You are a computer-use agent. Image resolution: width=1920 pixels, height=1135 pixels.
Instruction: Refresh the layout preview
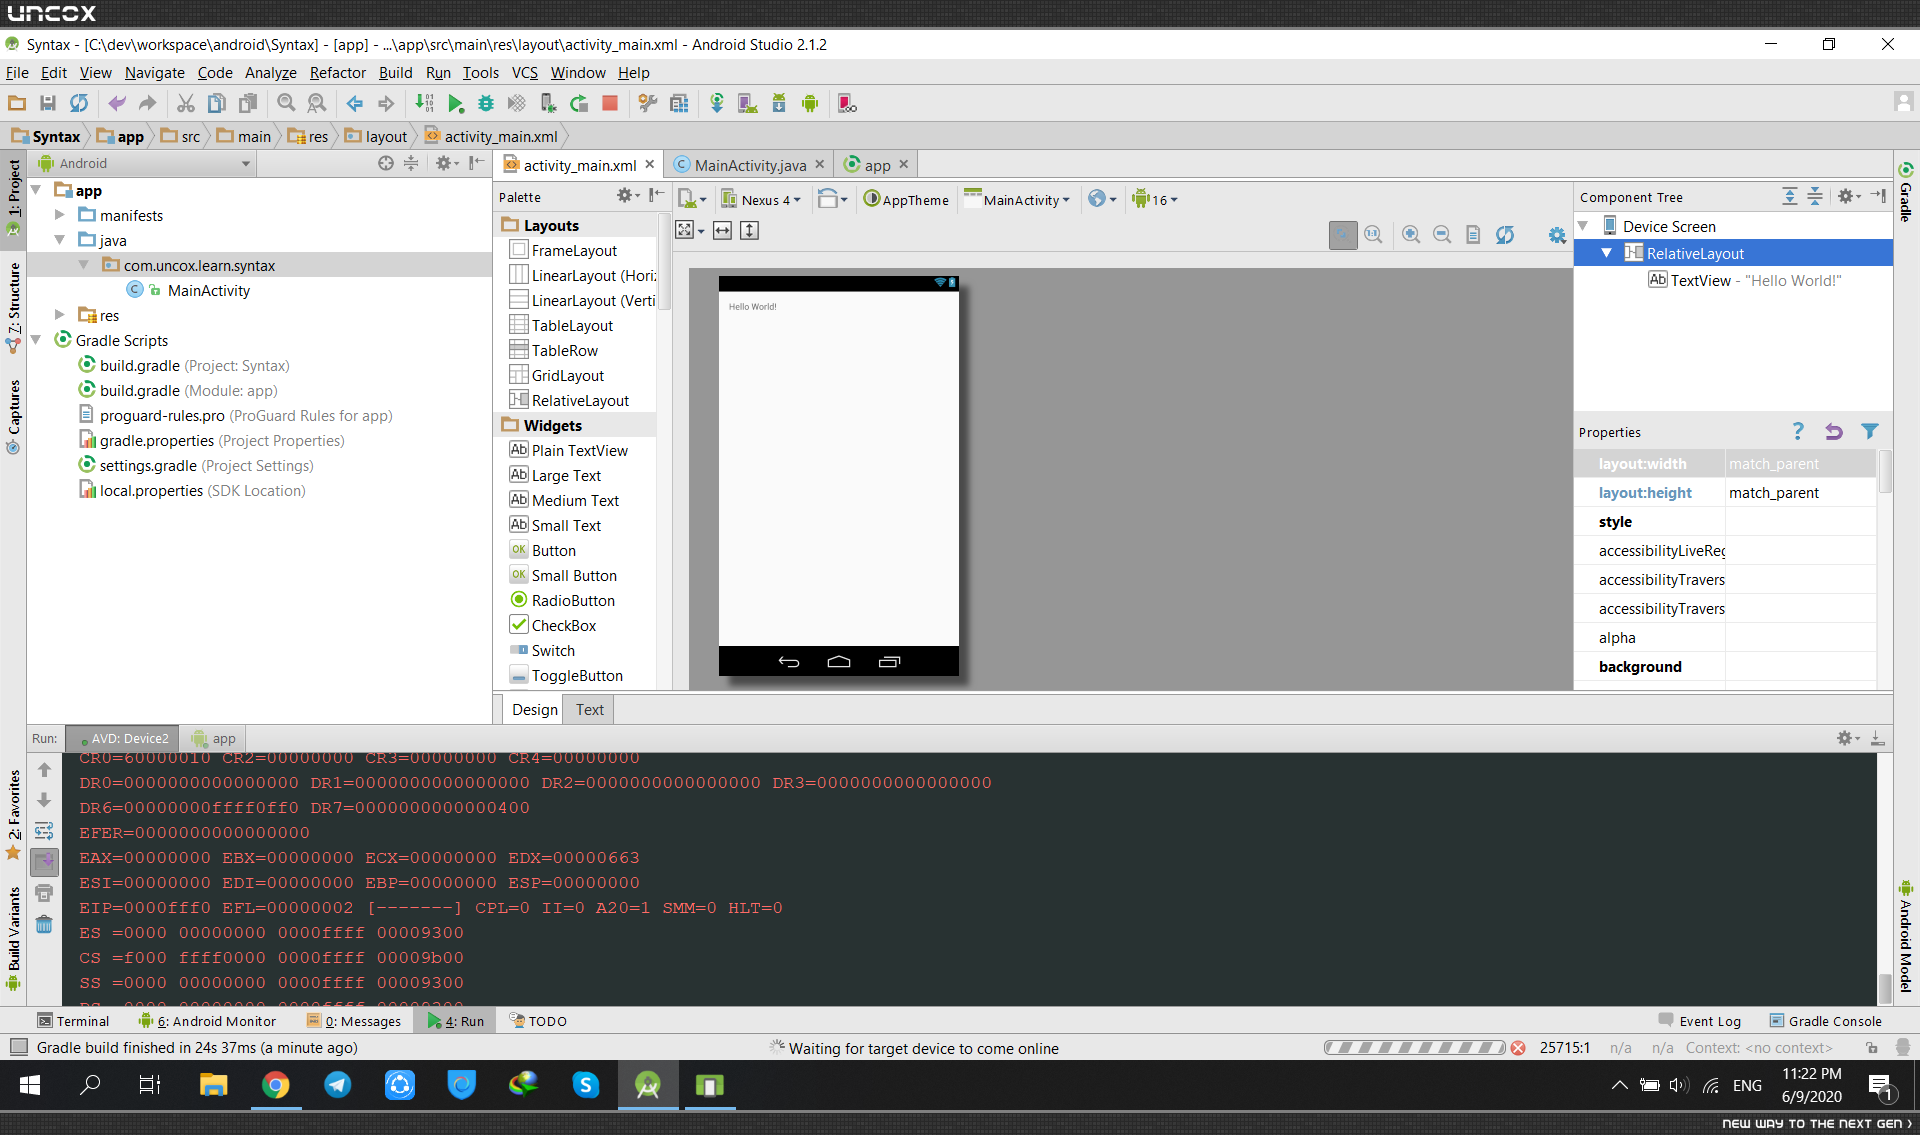pyautogui.click(x=1505, y=234)
